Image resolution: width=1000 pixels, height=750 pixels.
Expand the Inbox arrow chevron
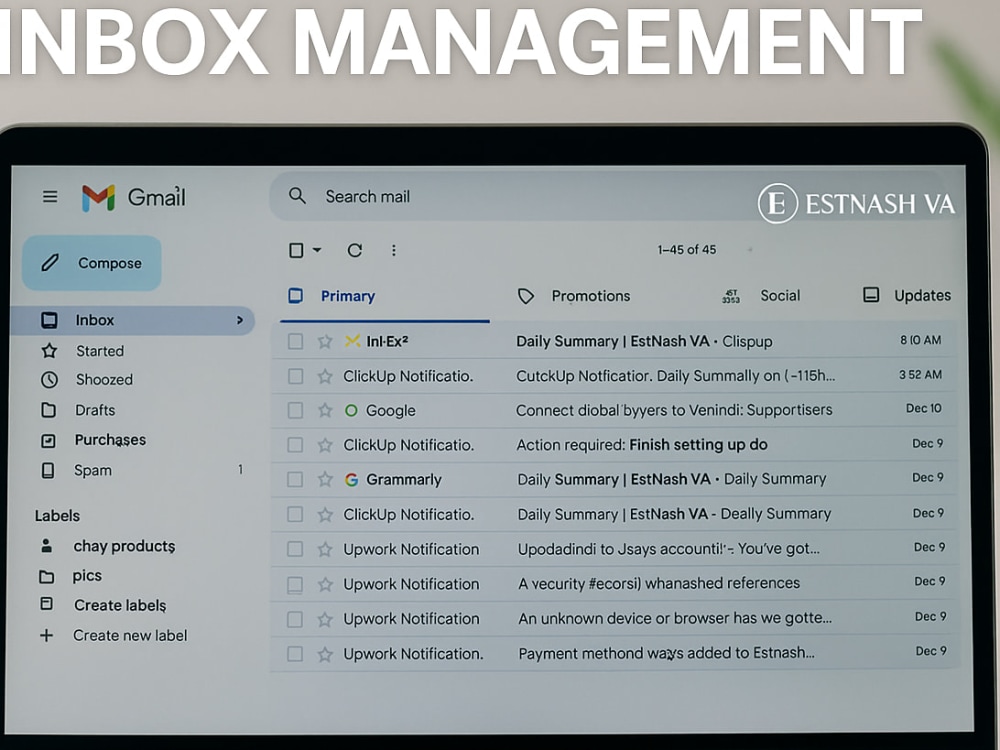point(240,320)
